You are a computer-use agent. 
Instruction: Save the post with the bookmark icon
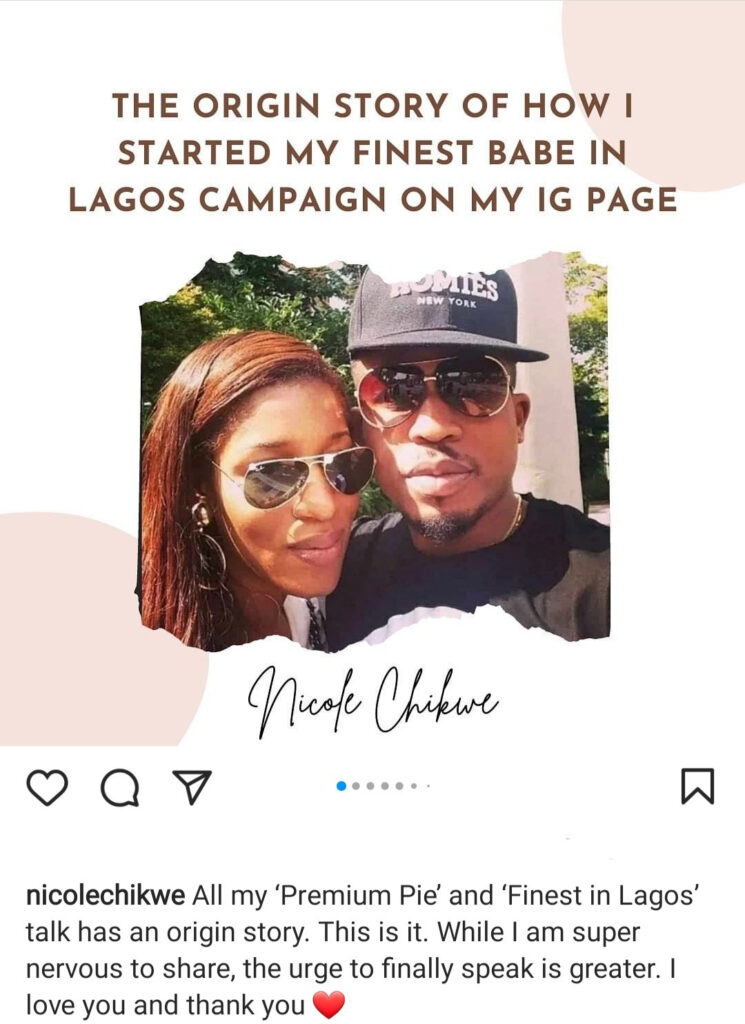coord(698,786)
